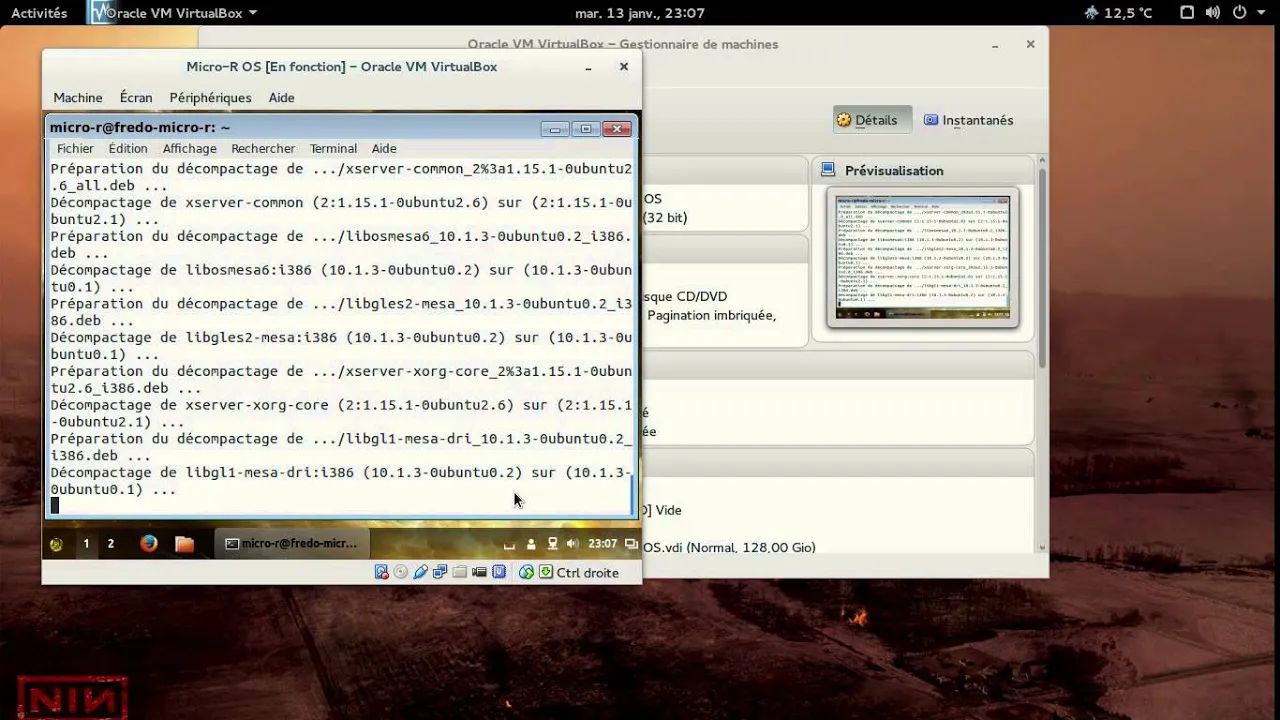Open the Périphériques menu
The image size is (1280, 720).
[210, 97]
